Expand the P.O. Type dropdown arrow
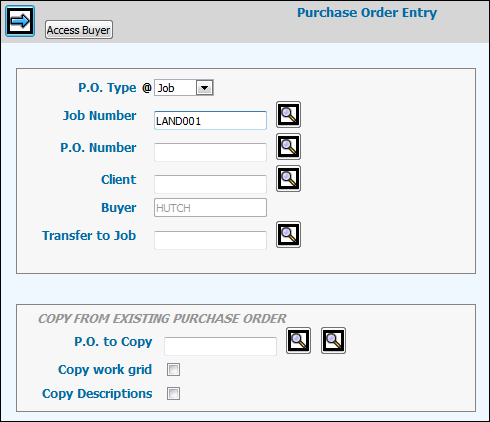The height and width of the screenshot is (422, 490). (204, 88)
